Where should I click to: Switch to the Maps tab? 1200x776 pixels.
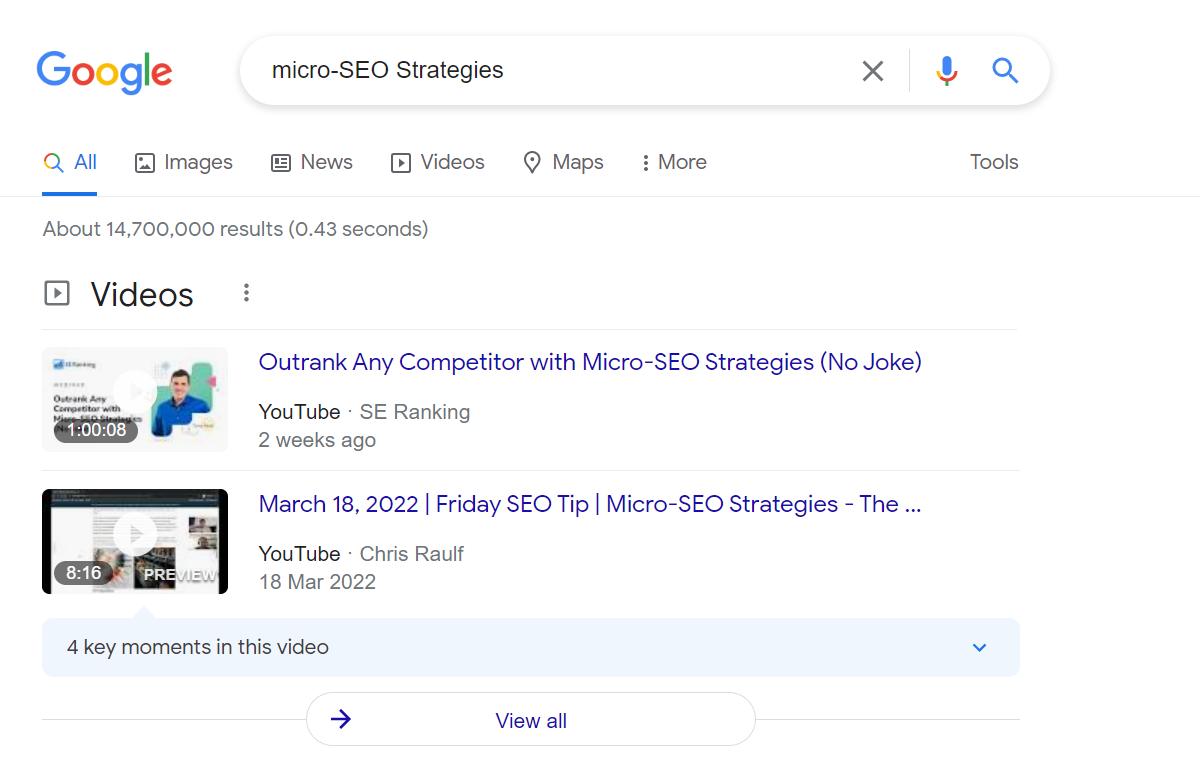tap(564, 162)
